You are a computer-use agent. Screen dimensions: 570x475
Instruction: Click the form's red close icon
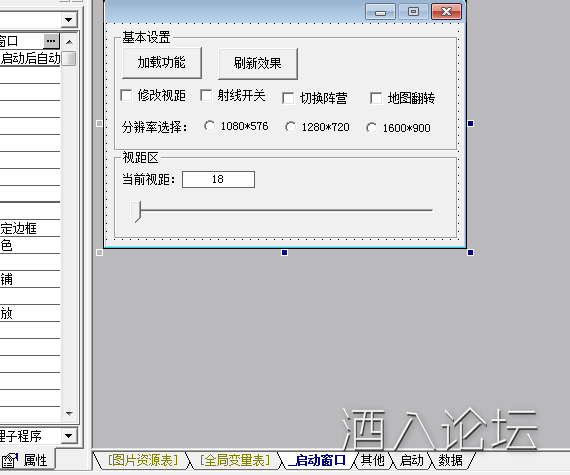(x=446, y=12)
